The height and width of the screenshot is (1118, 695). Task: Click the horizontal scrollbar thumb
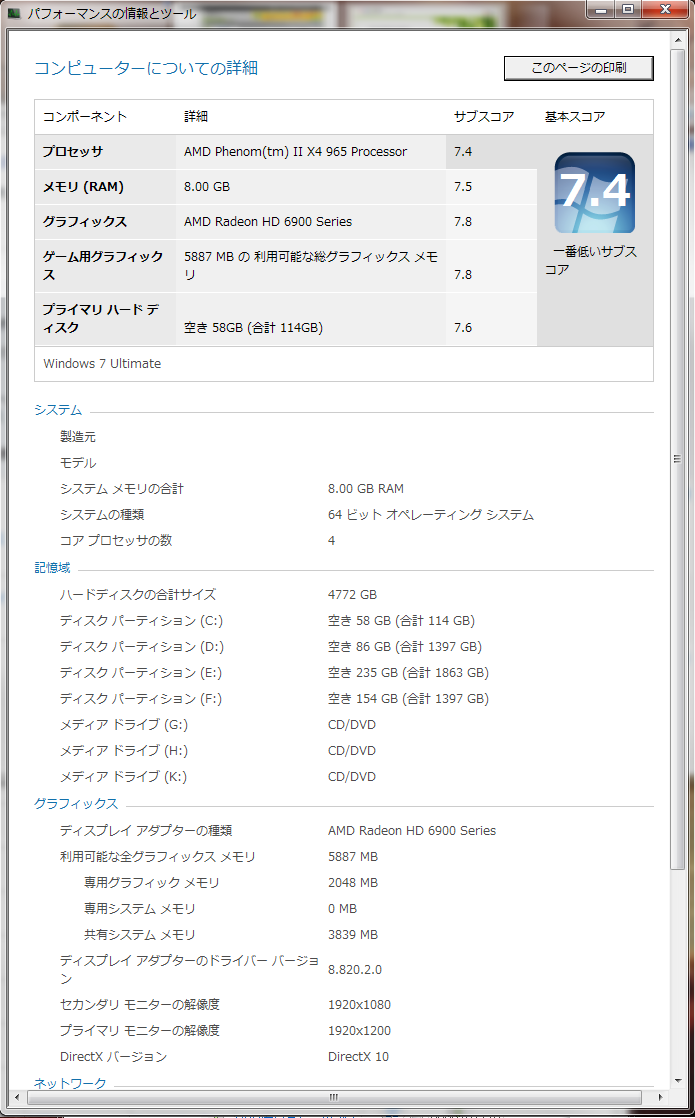point(334,1096)
